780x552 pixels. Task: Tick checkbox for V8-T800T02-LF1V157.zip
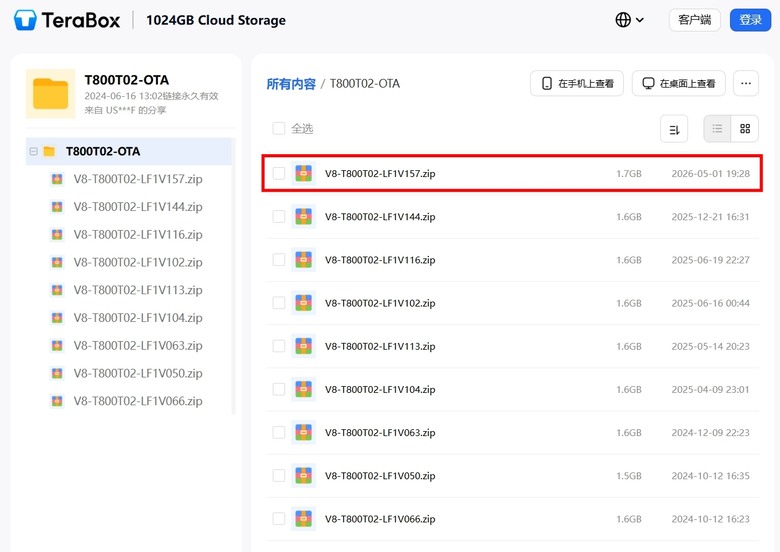pos(279,173)
